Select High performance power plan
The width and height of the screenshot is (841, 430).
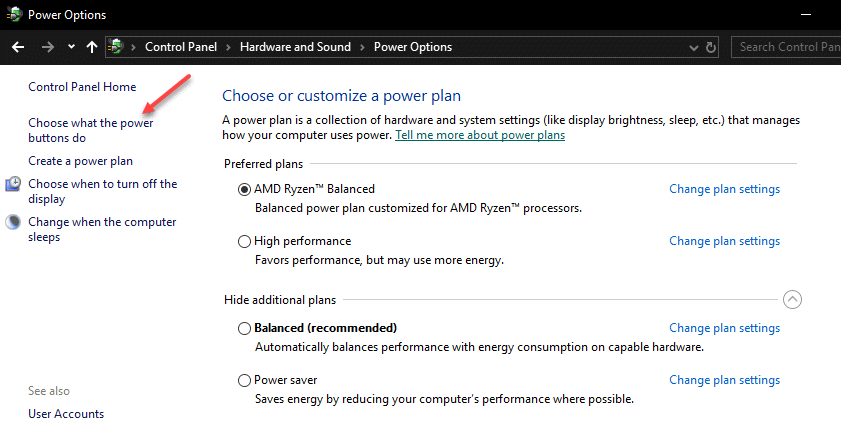pos(245,241)
